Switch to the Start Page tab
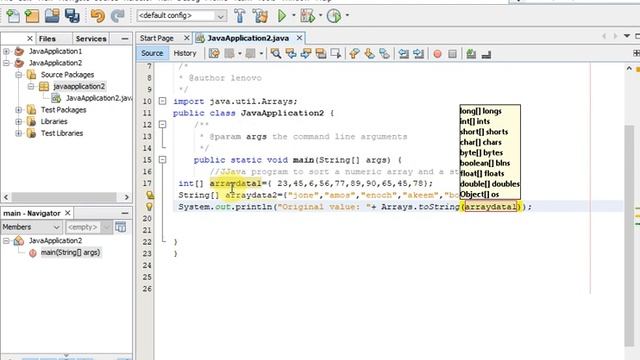This screenshot has height=360, width=640. pyautogui.click(x=157, y=38)
